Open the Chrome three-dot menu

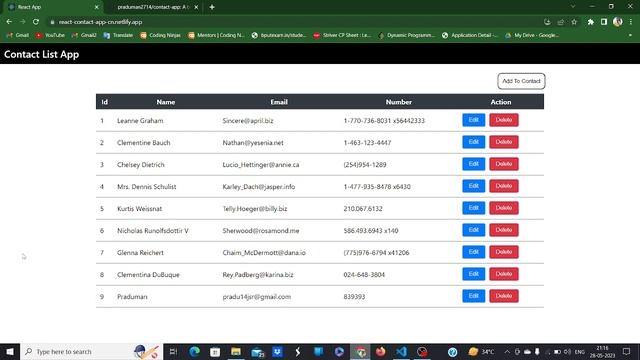pos(631,22)
